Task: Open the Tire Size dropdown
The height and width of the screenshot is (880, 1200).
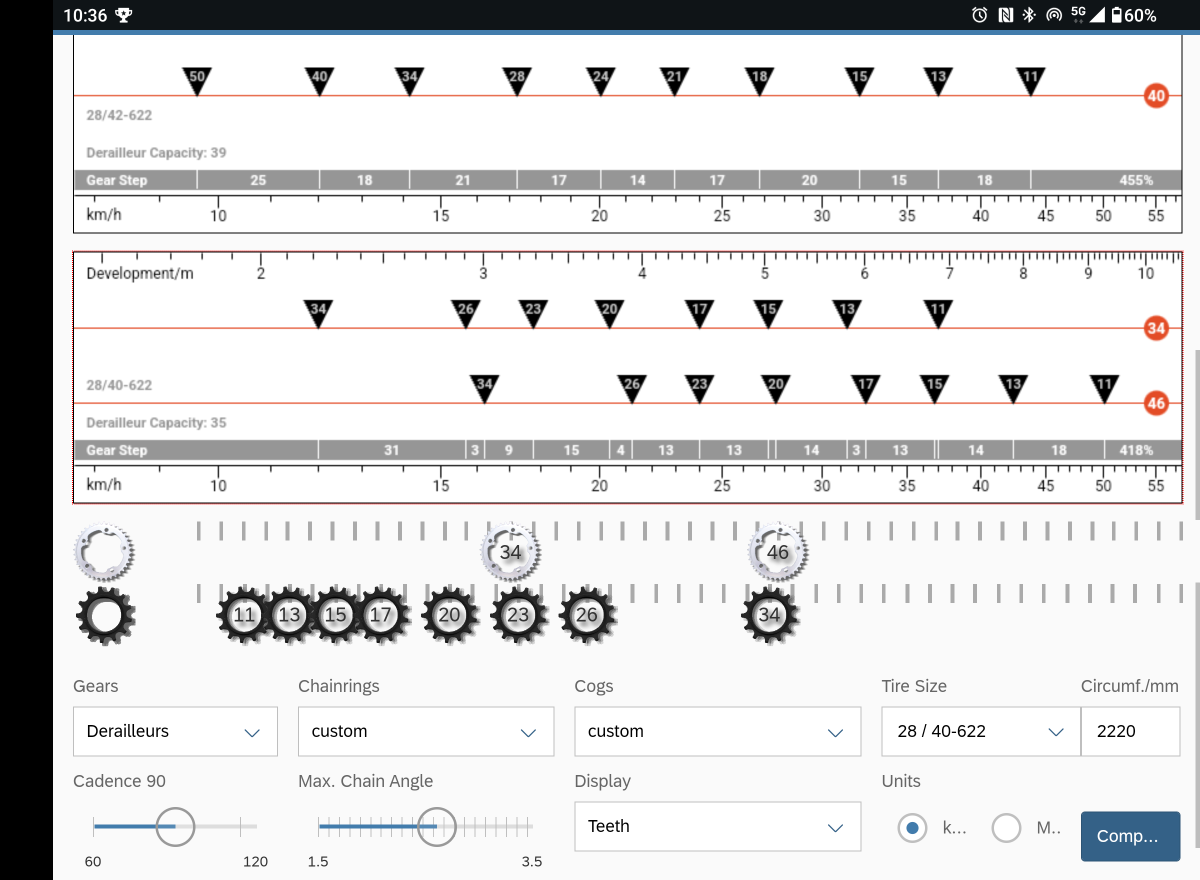Action: 980,731
